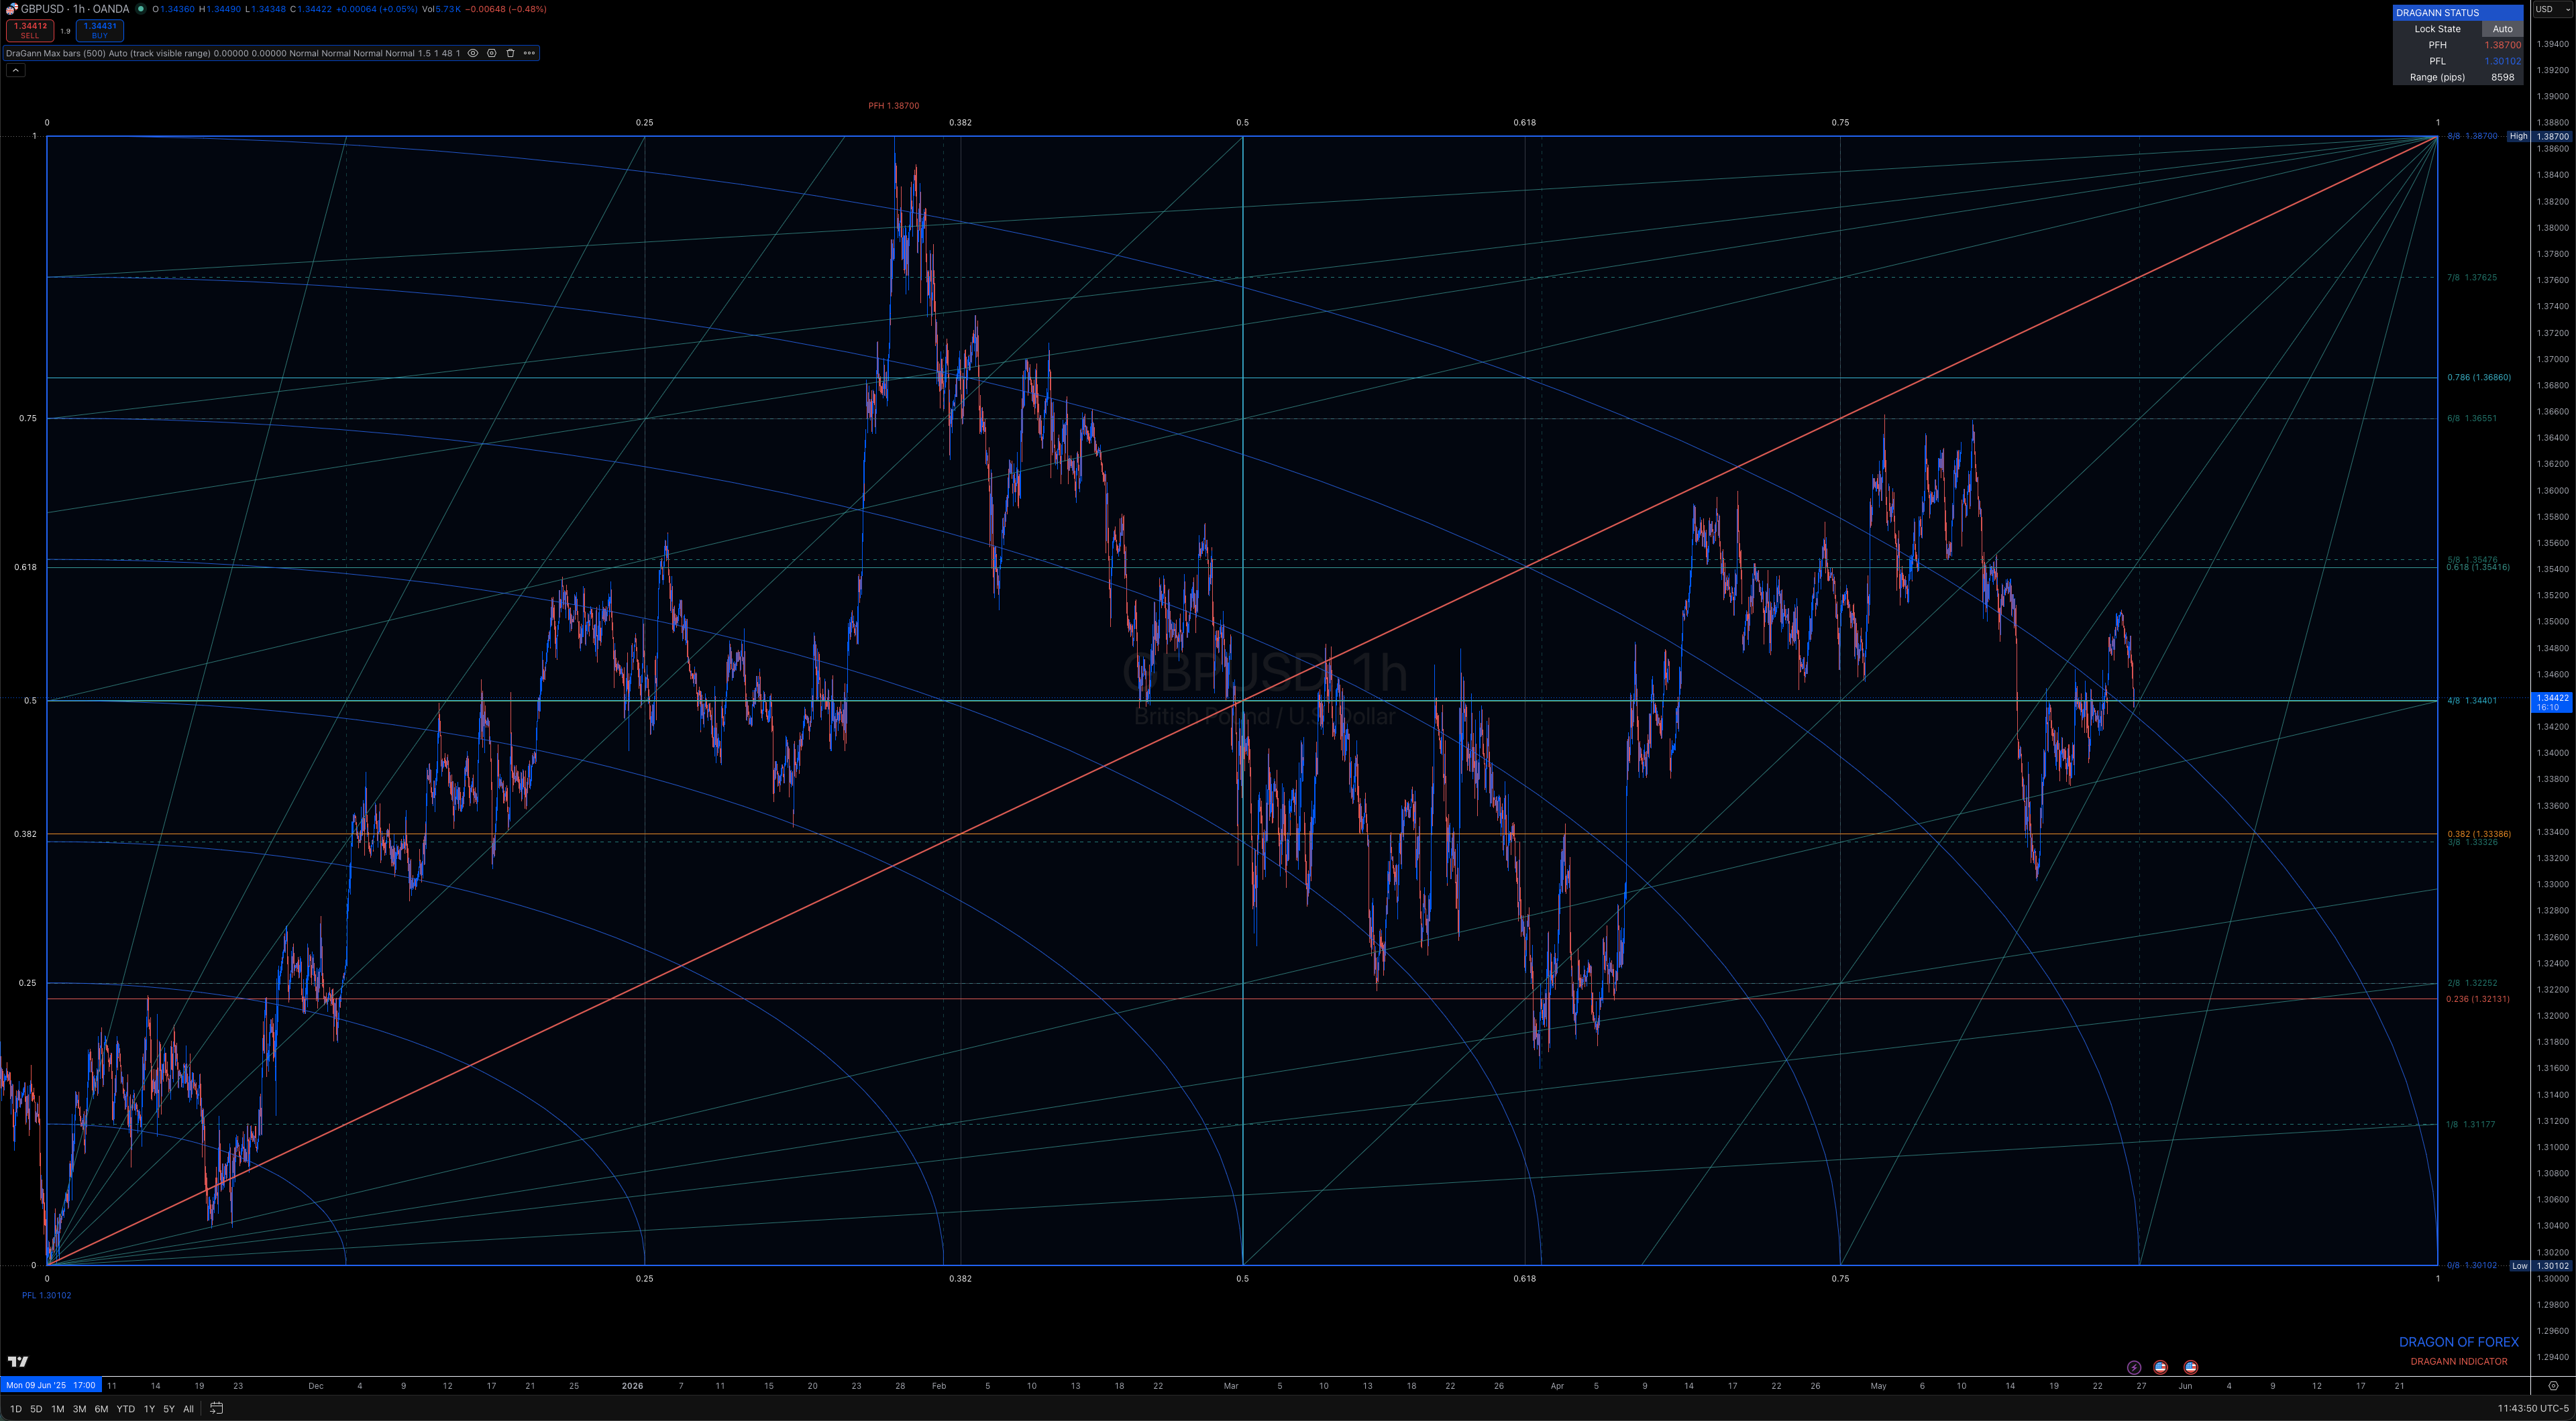Image resolution: width=2576 pixels, height=1421 pixels.
Task: Click the Low 1.30102 price scale label
Action: point(2540,1266)
